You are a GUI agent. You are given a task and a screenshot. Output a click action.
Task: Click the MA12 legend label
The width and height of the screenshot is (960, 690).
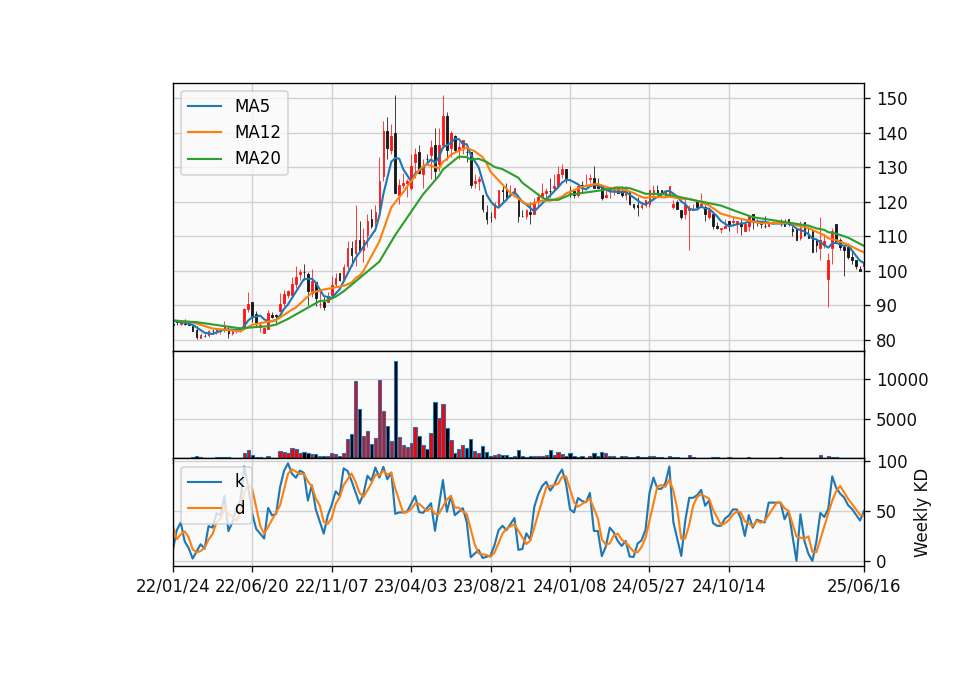point(257,132)
